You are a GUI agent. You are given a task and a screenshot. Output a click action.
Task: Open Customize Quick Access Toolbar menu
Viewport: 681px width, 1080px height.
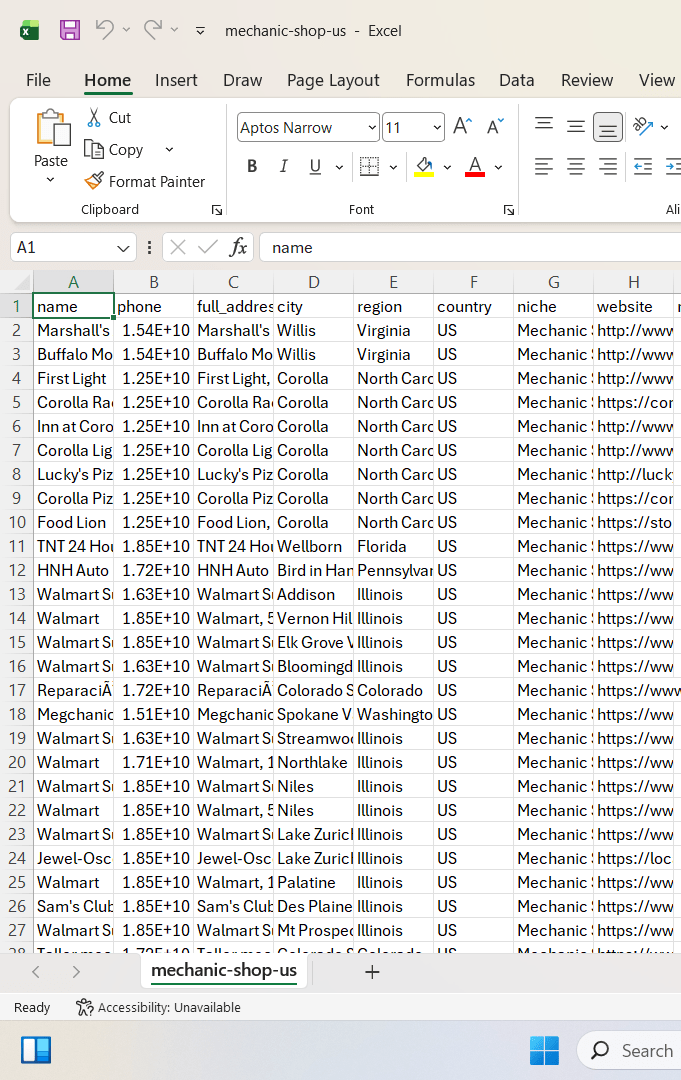(x=200, y=31)
